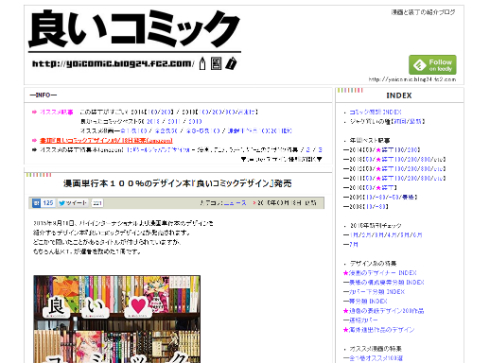Screen dimensions: 490x363
Task: Open the 2011 link in コミックベスト50 row
Action: pos(174,121)
